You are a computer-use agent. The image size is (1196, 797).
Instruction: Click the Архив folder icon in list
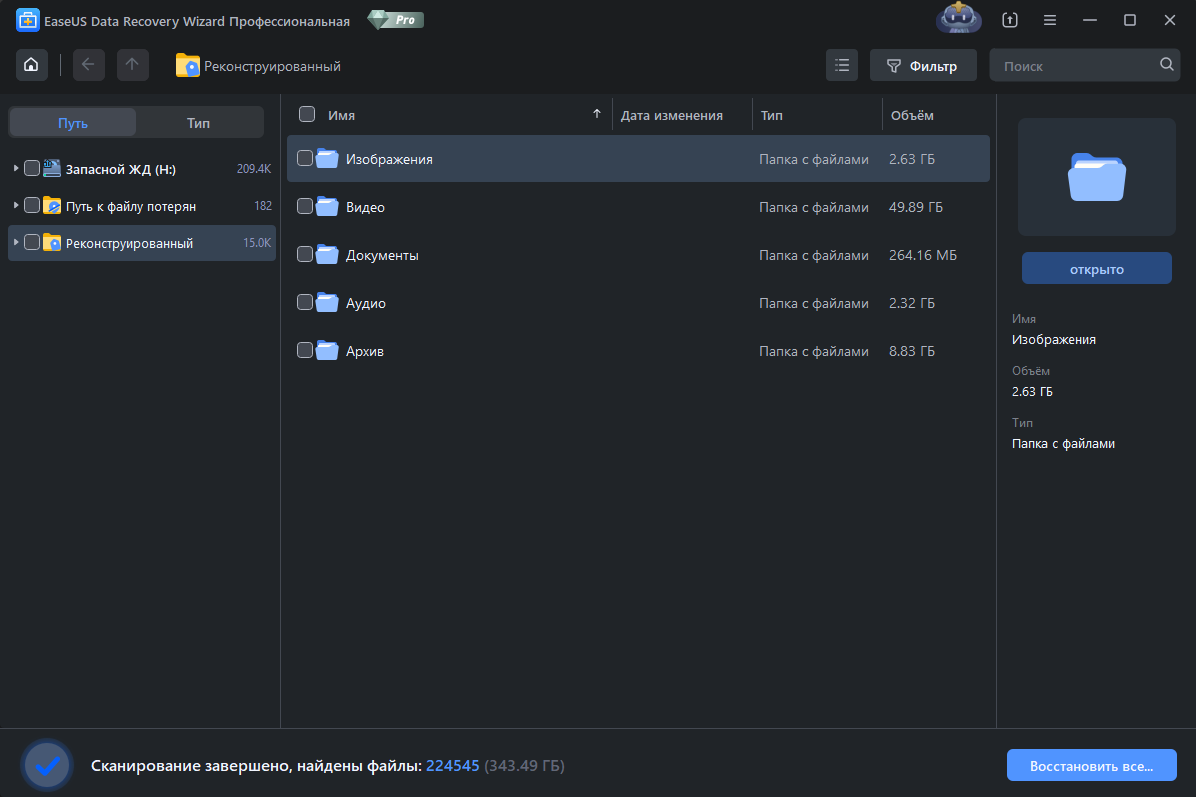327,351
